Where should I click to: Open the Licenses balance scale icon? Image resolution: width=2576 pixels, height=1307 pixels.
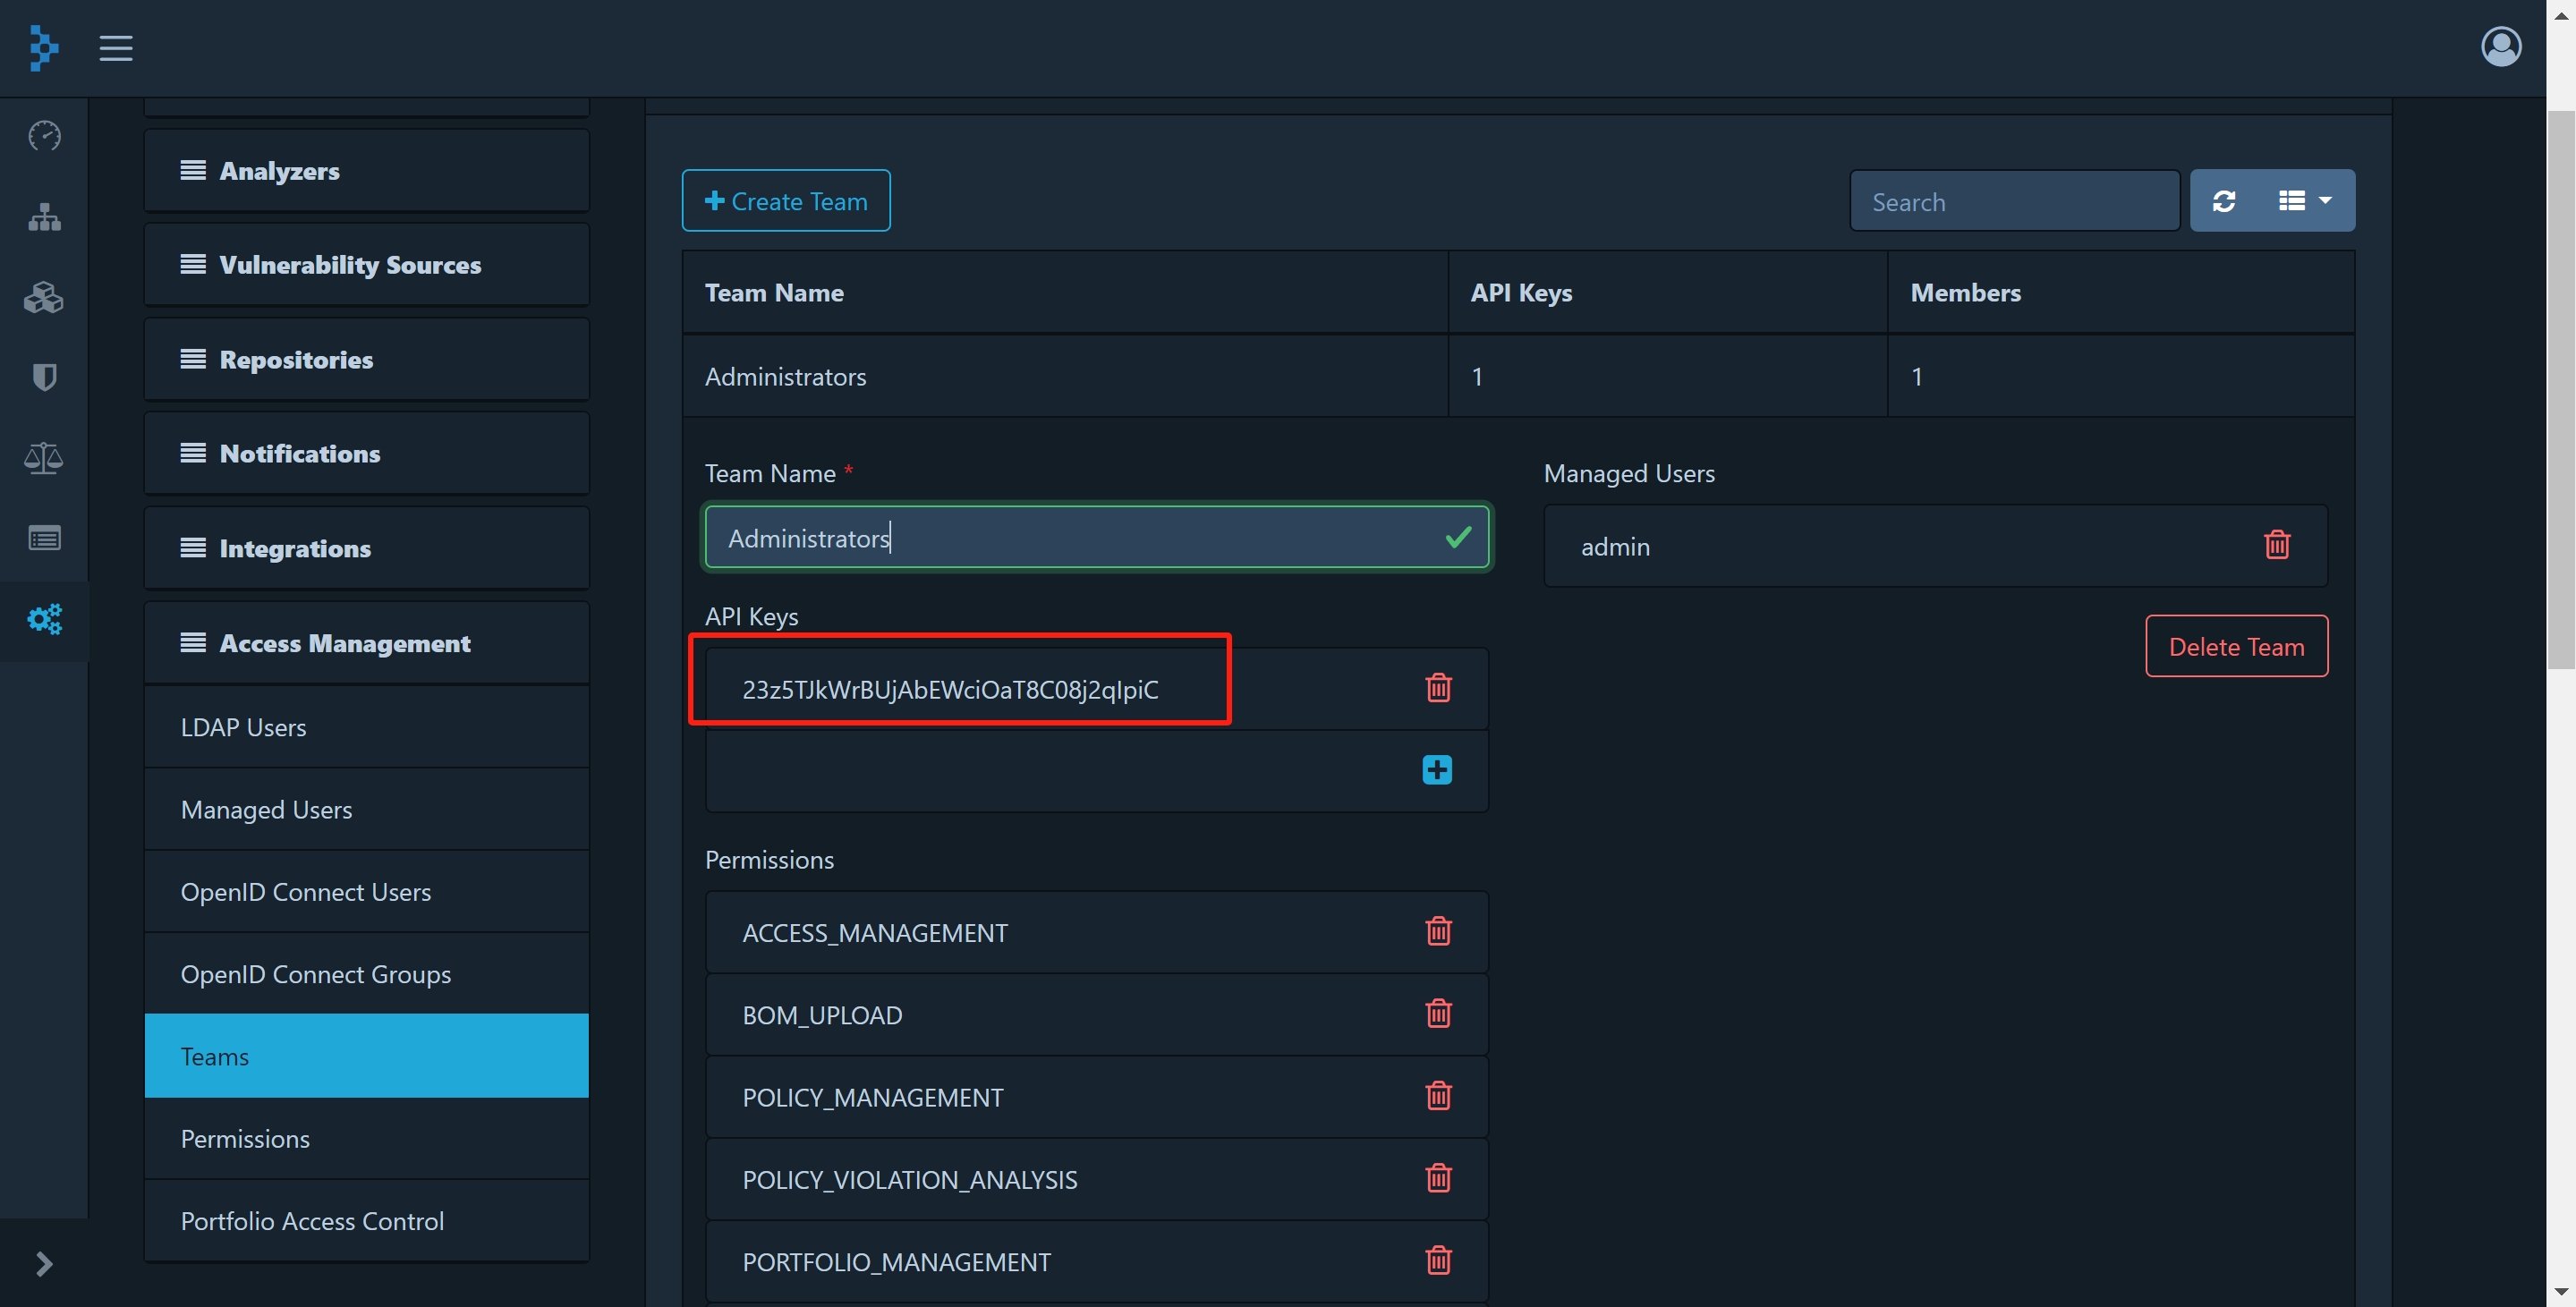44,458
